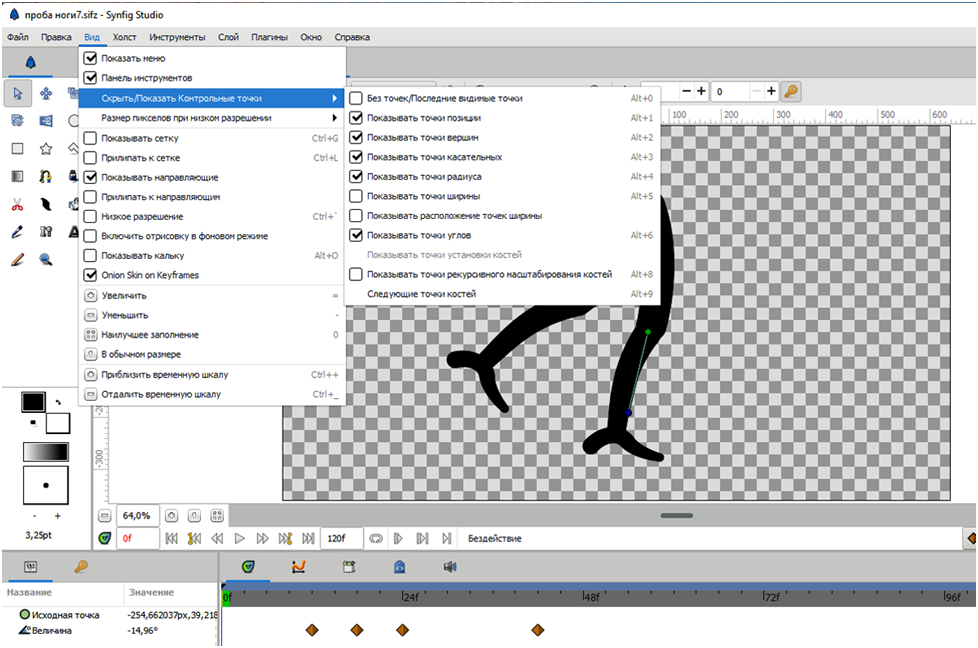The image size is (978, 648).
Task: Enable 'Показывать сетку' checkbox
Action: point(90,138)
